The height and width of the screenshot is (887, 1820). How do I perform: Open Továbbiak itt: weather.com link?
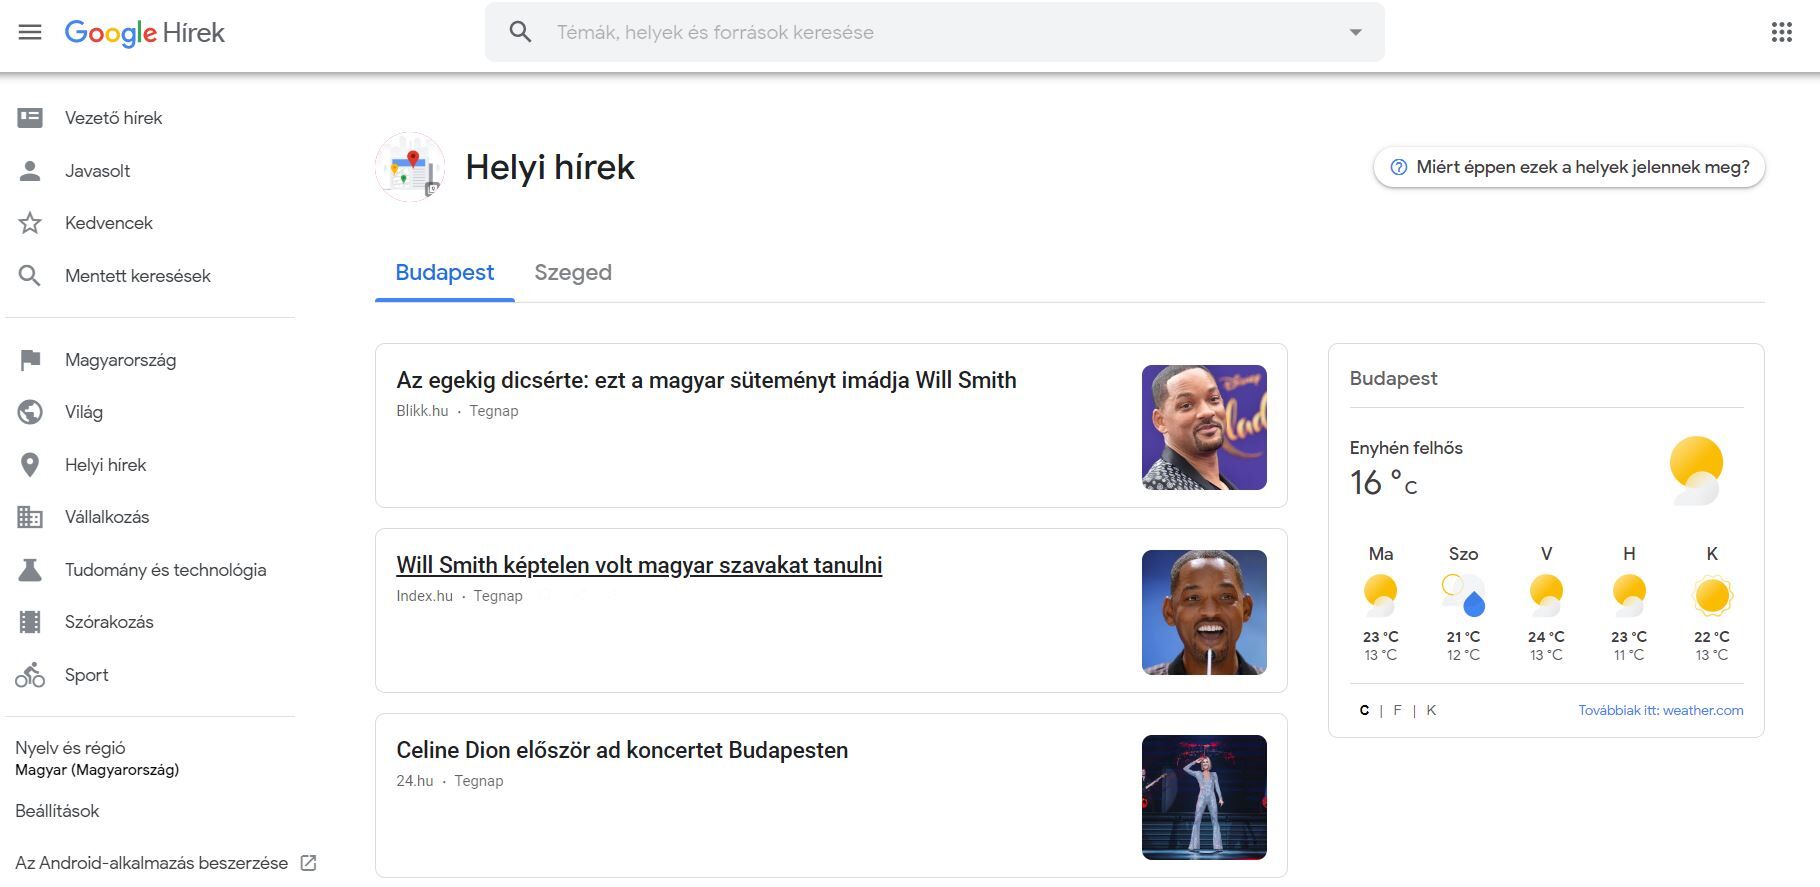[x=1660, y=710]
